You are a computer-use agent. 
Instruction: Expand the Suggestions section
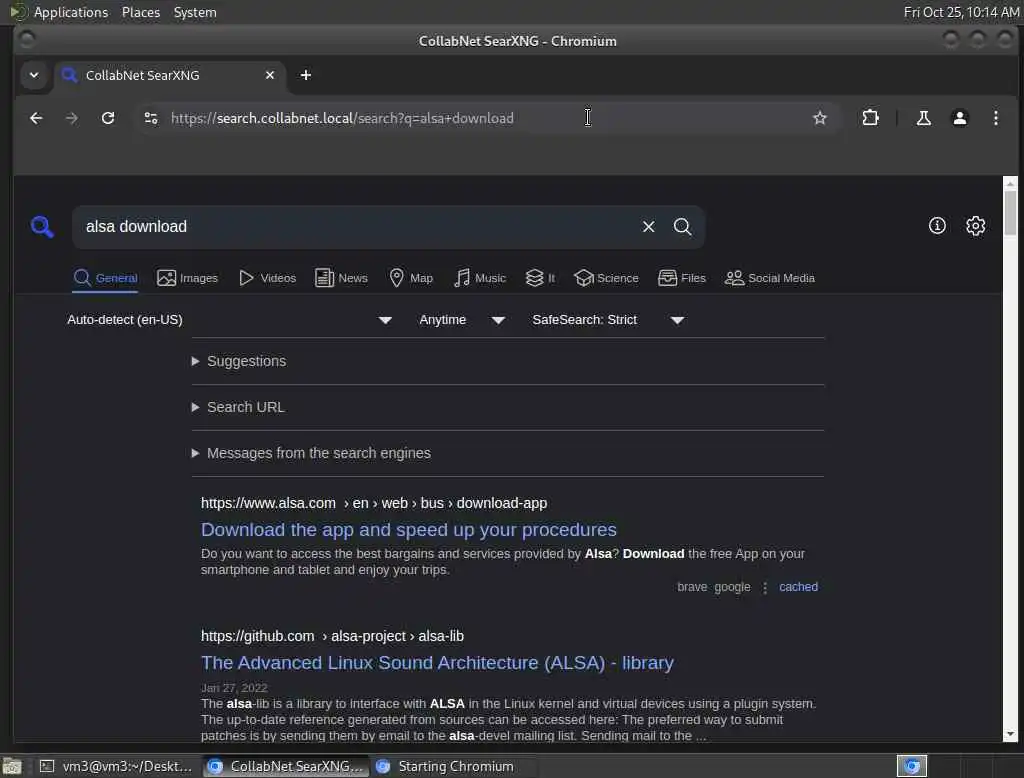pos(239,361)
